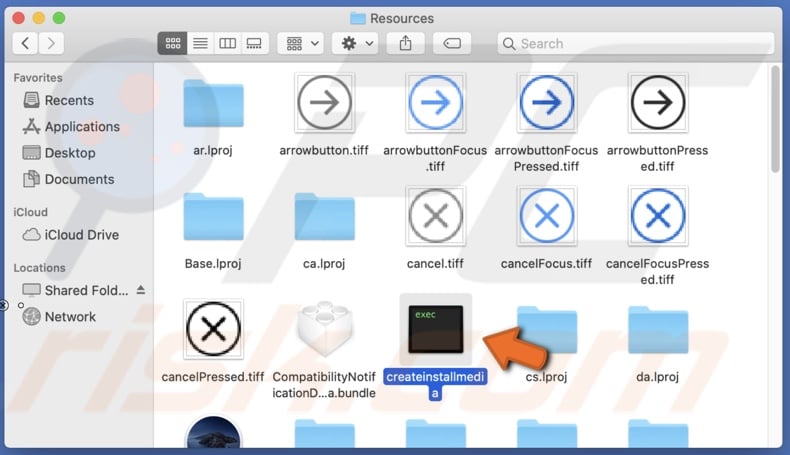Click the 'arrowbutton.tiff' file name label
The width and height of the screenshot is (790, 455).
click(324, 150)
